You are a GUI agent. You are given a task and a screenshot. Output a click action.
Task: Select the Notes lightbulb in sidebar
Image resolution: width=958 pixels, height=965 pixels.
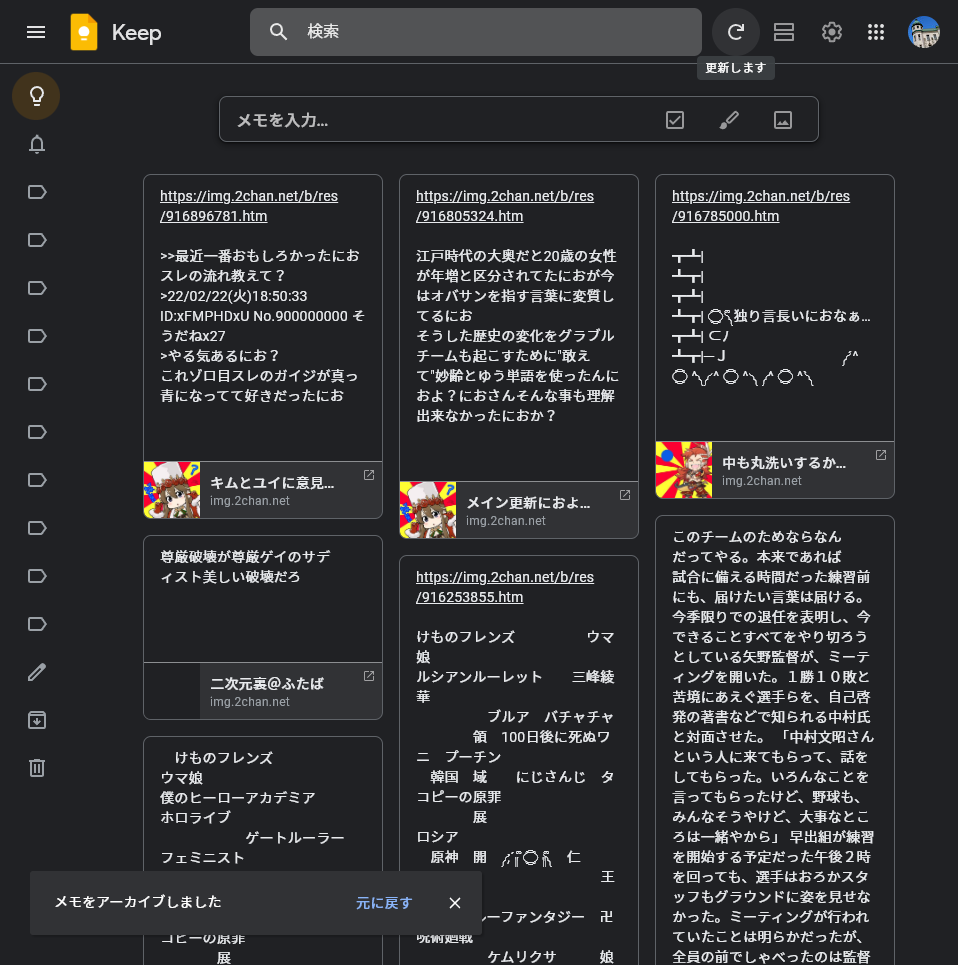pos(36,96)
